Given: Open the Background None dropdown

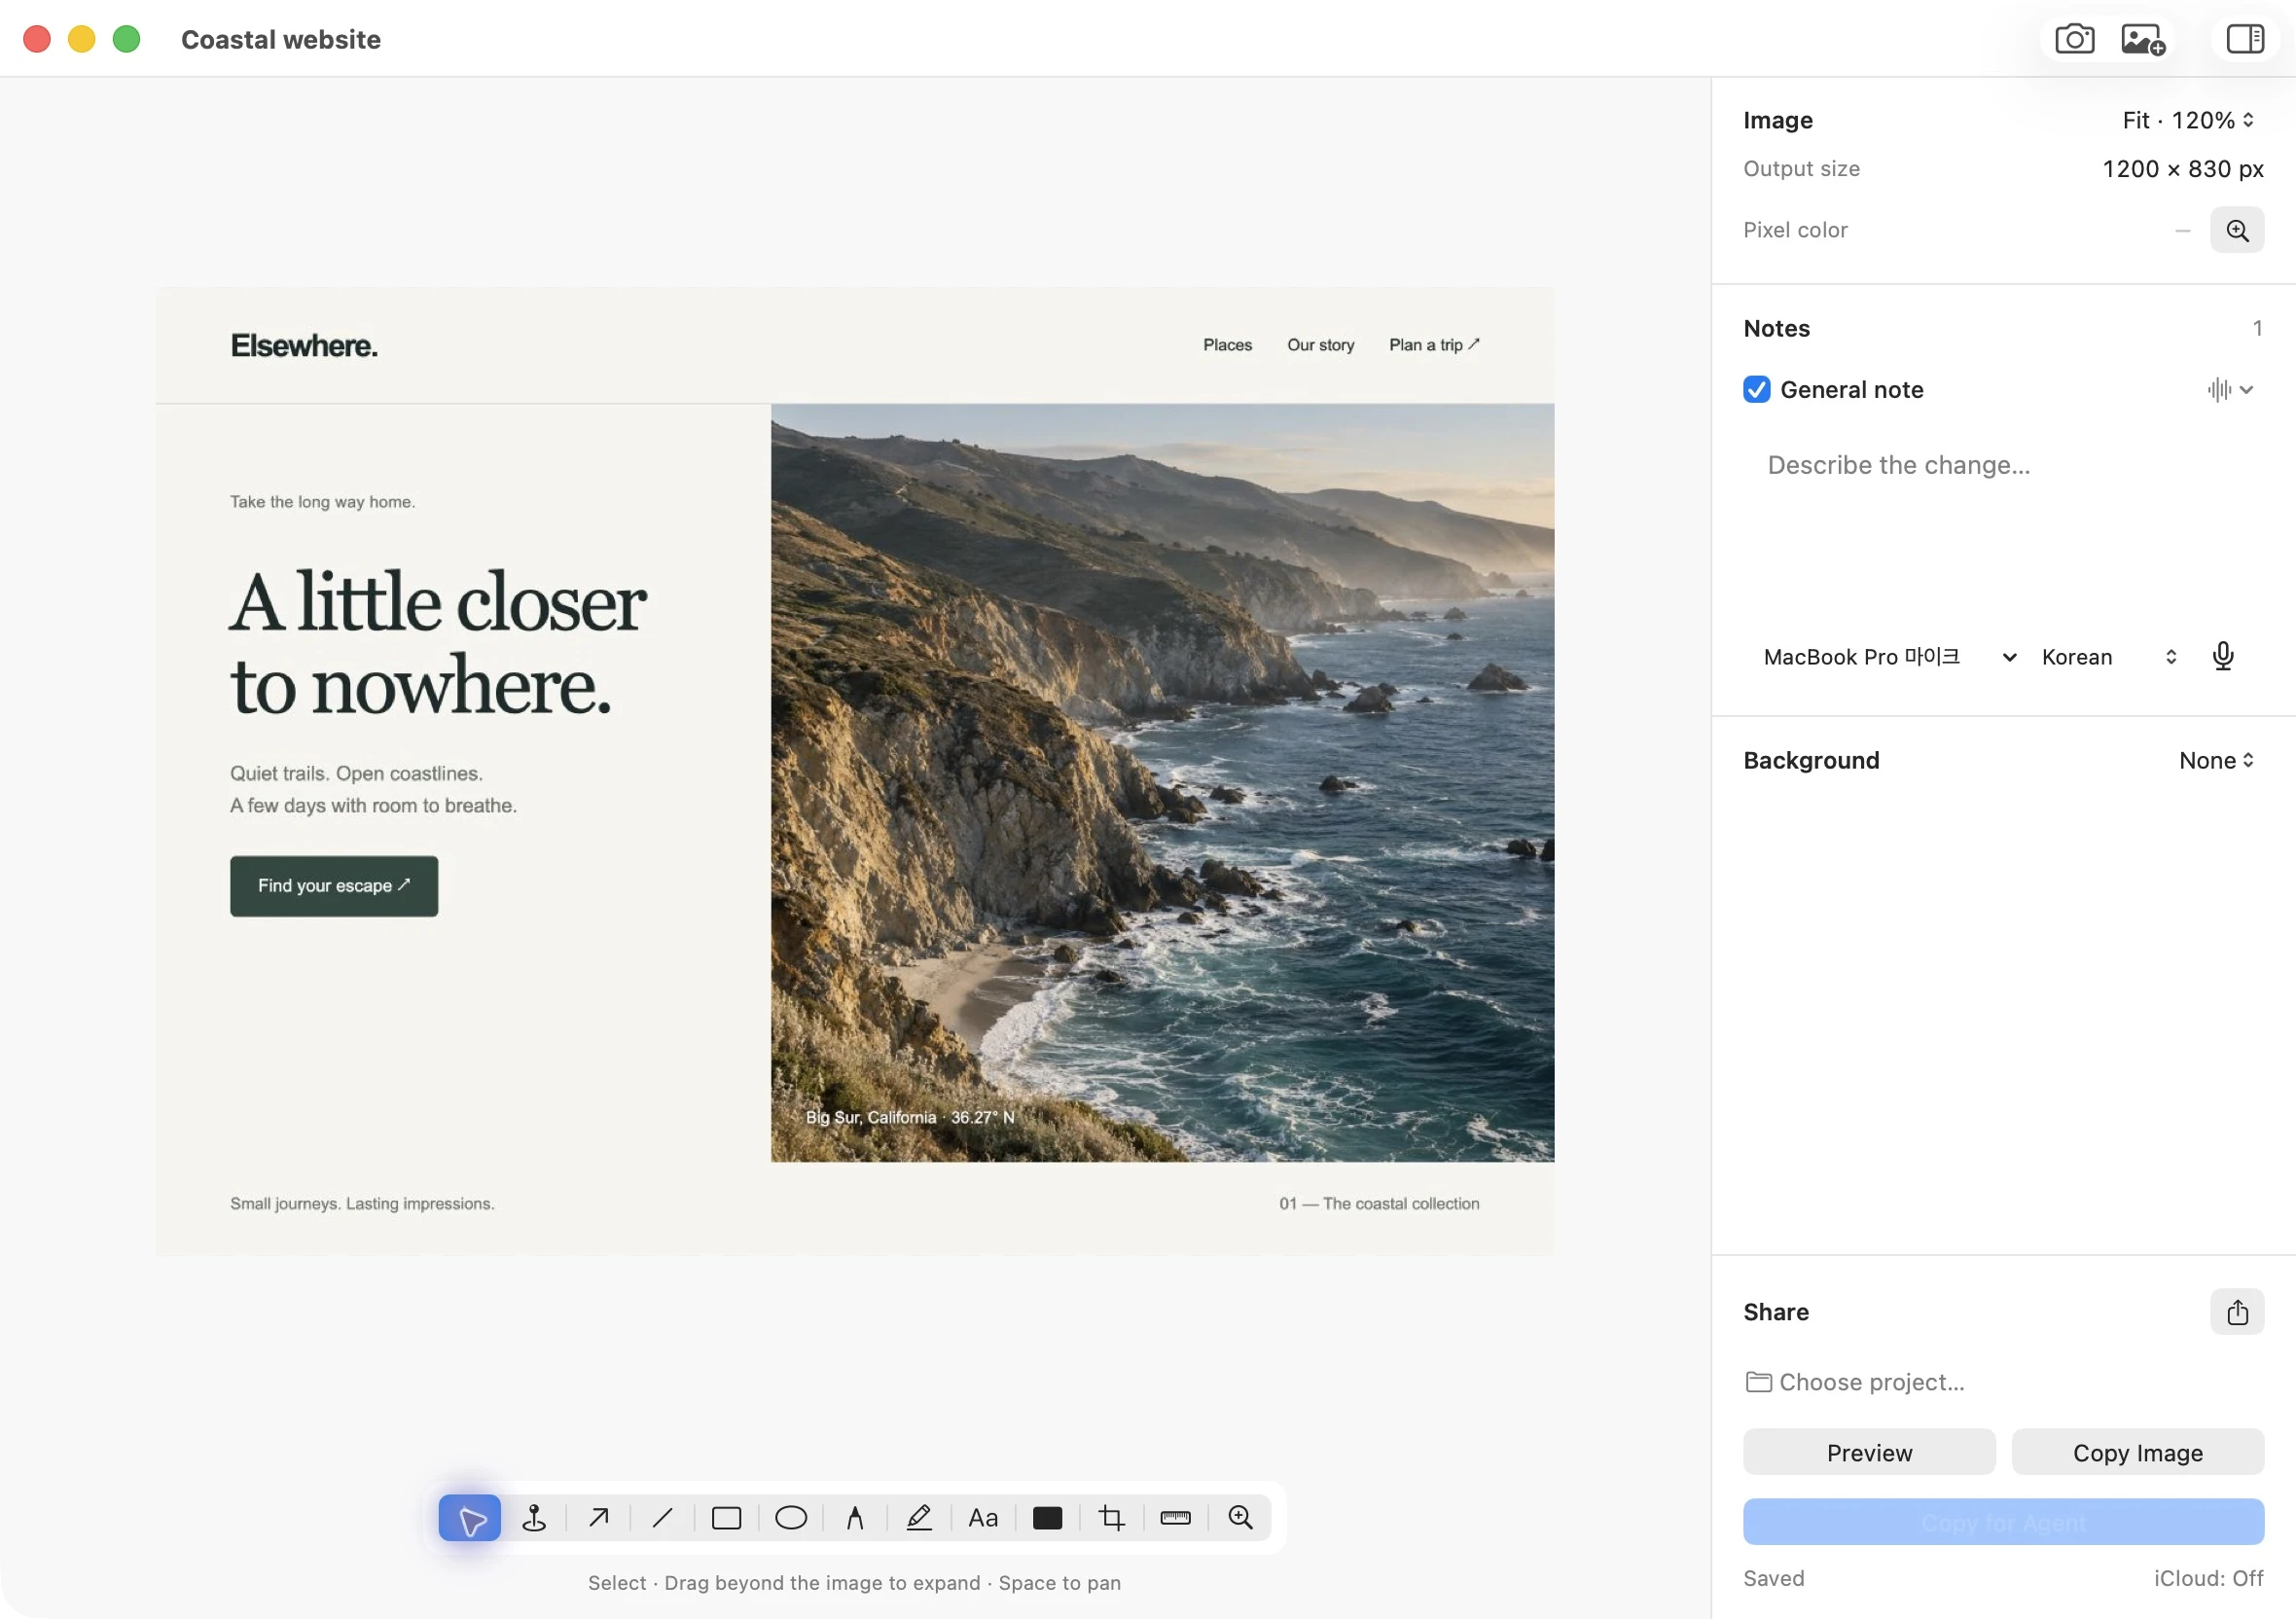Looking at the screenshot, I should click(2216, 761).
